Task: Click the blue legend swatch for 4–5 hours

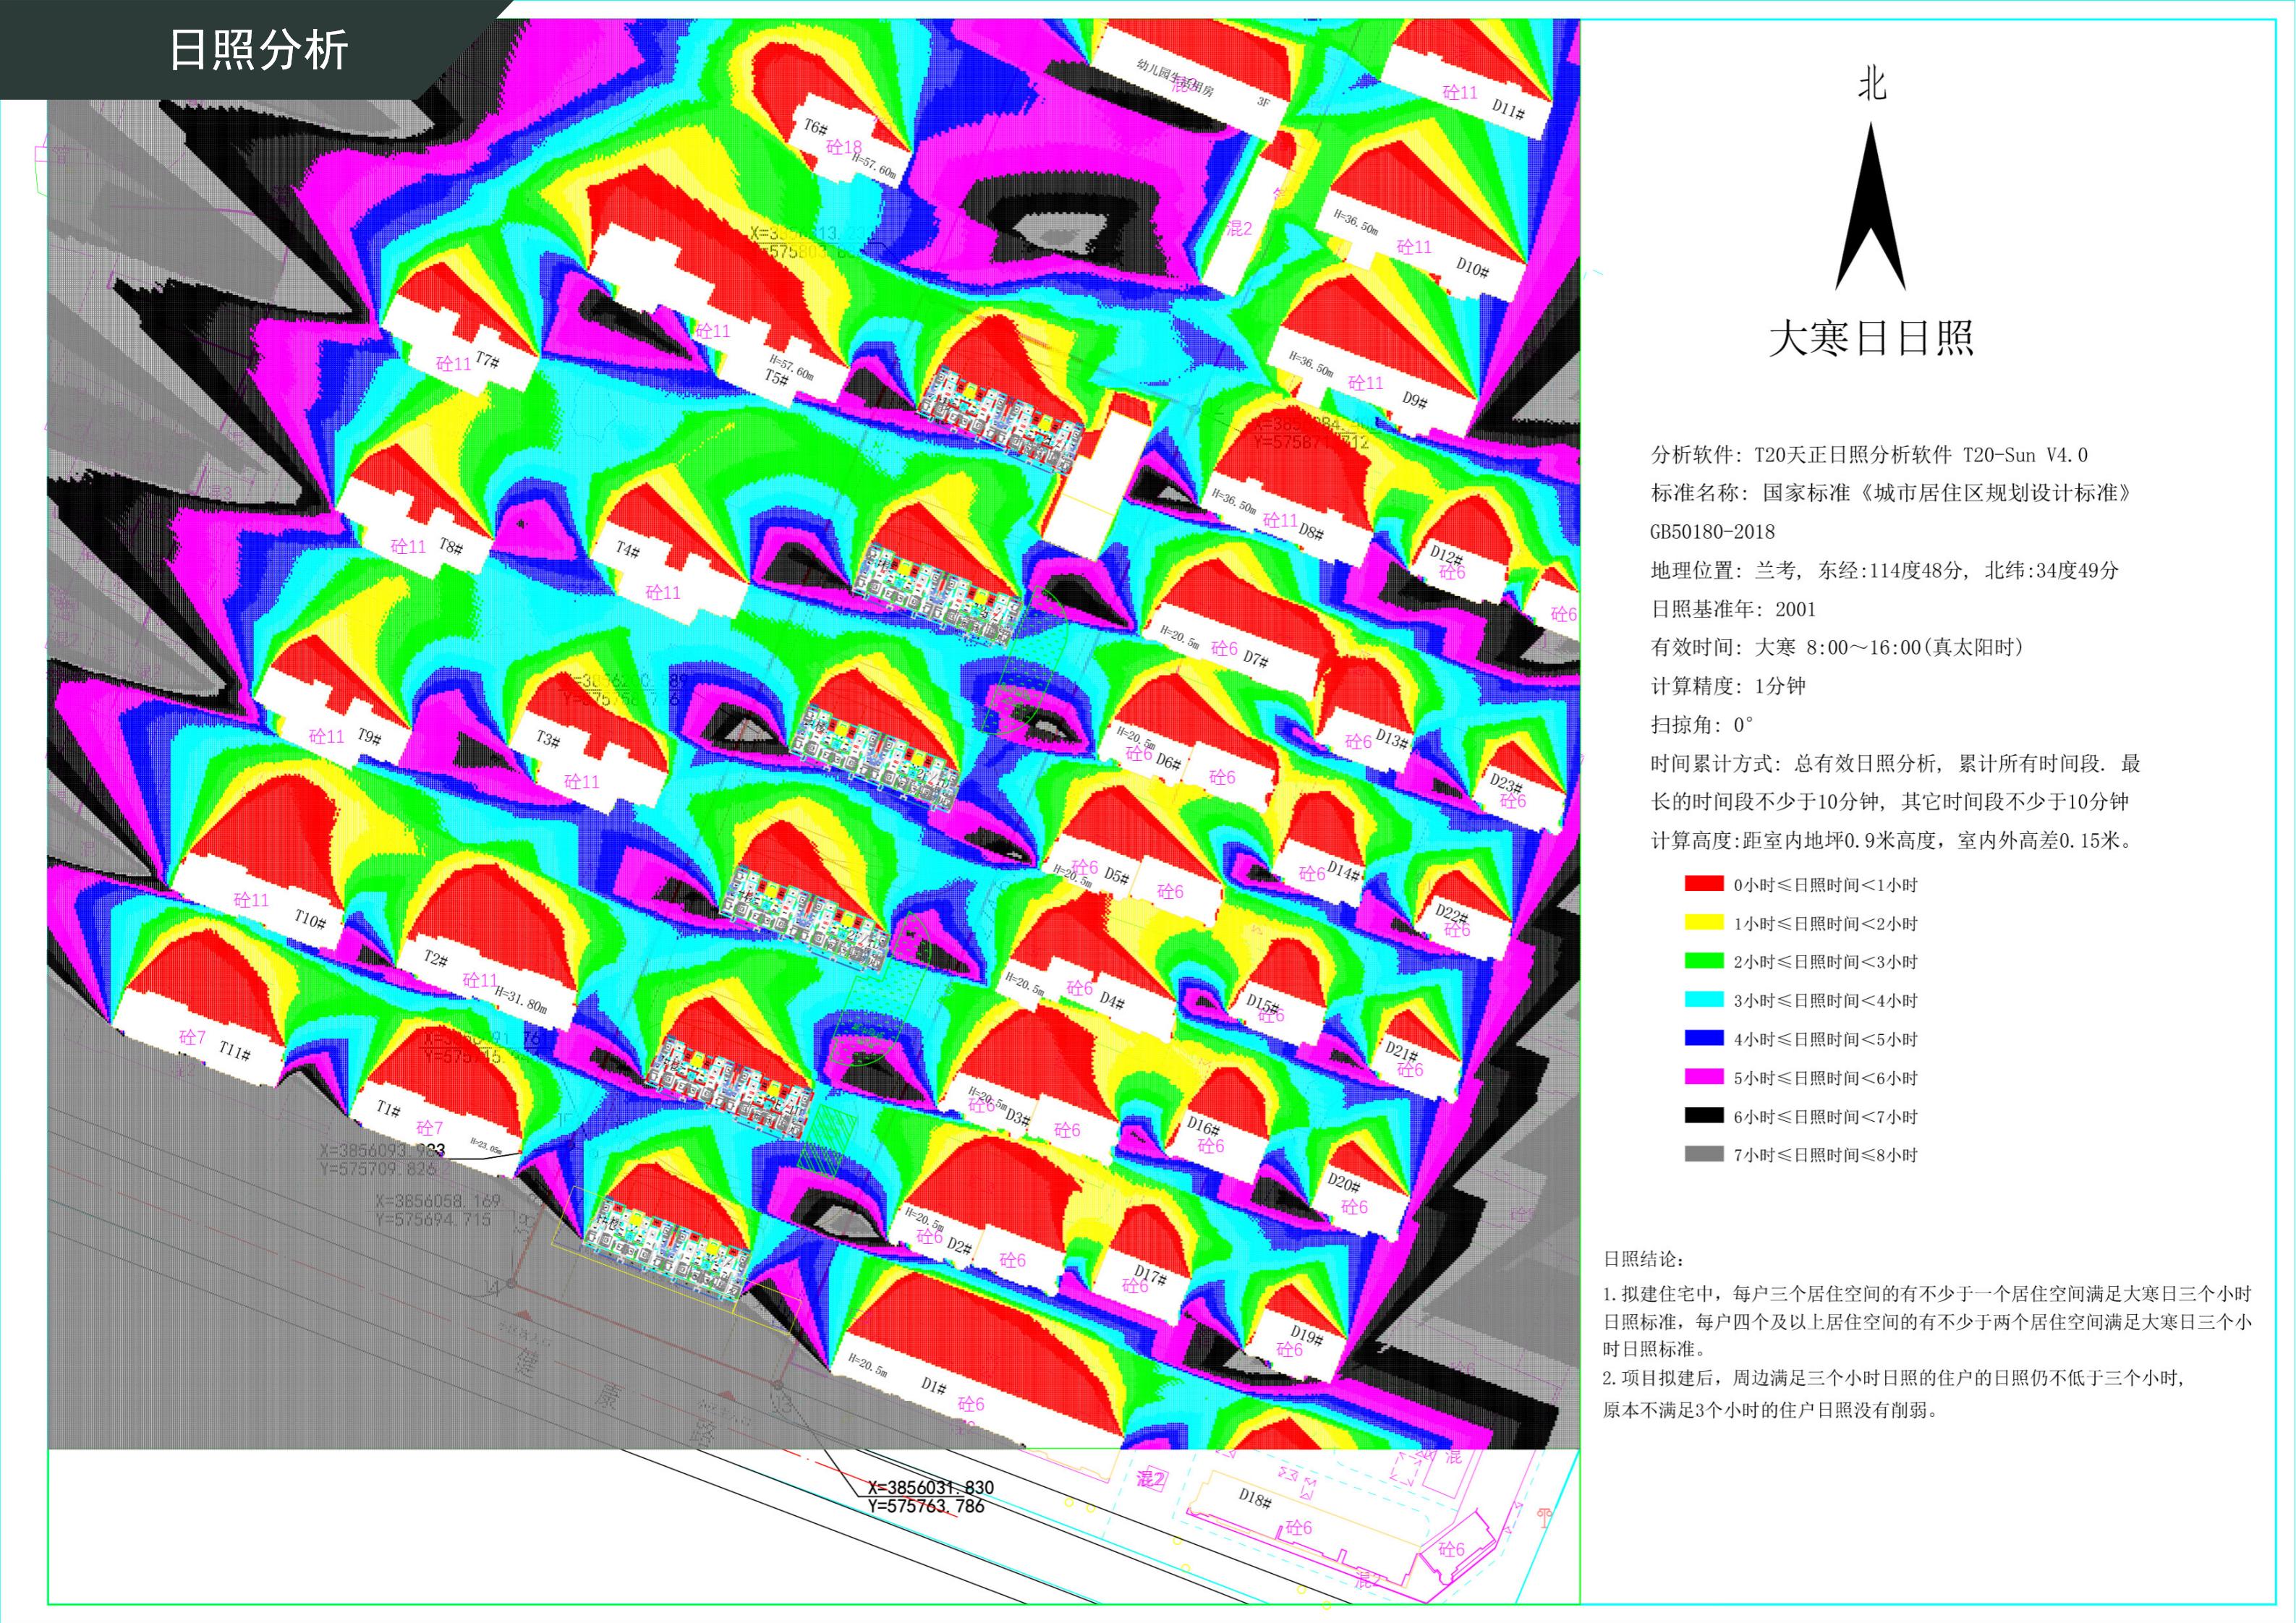Action: pos(1704,1038)
